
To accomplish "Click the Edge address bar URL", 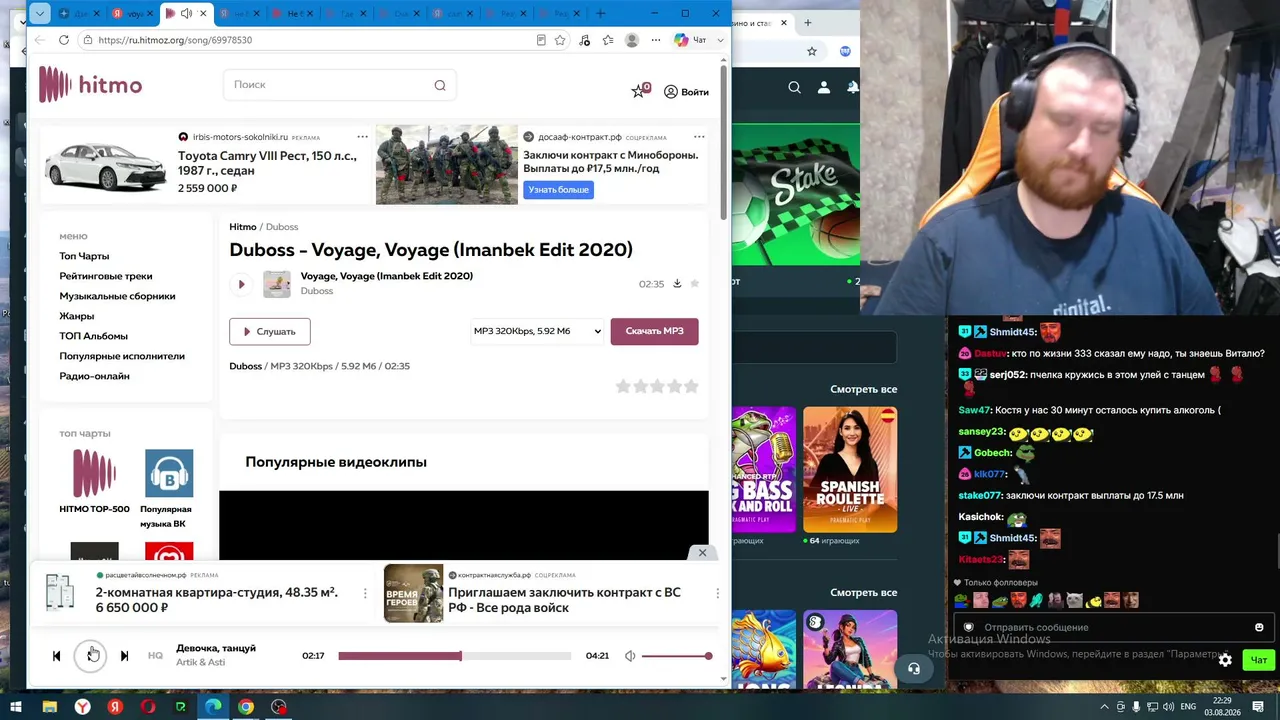I will tap(175, 40).
